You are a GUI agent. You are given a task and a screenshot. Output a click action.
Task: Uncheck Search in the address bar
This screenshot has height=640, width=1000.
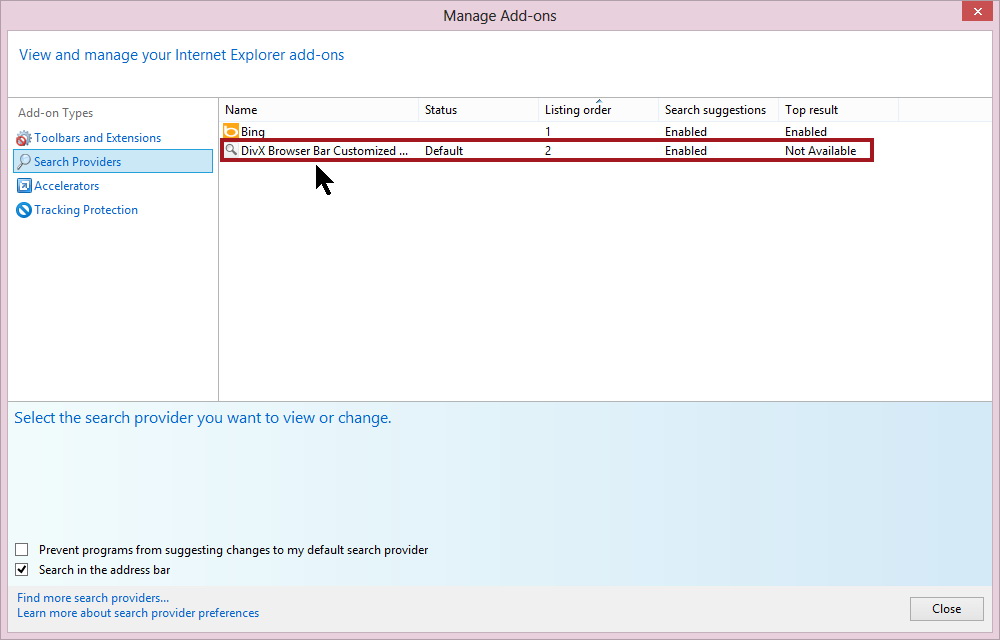tap(22, 569)
